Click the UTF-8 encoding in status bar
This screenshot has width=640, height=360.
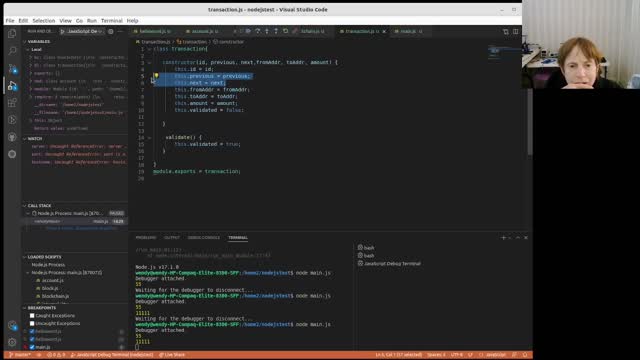(457, 355)
